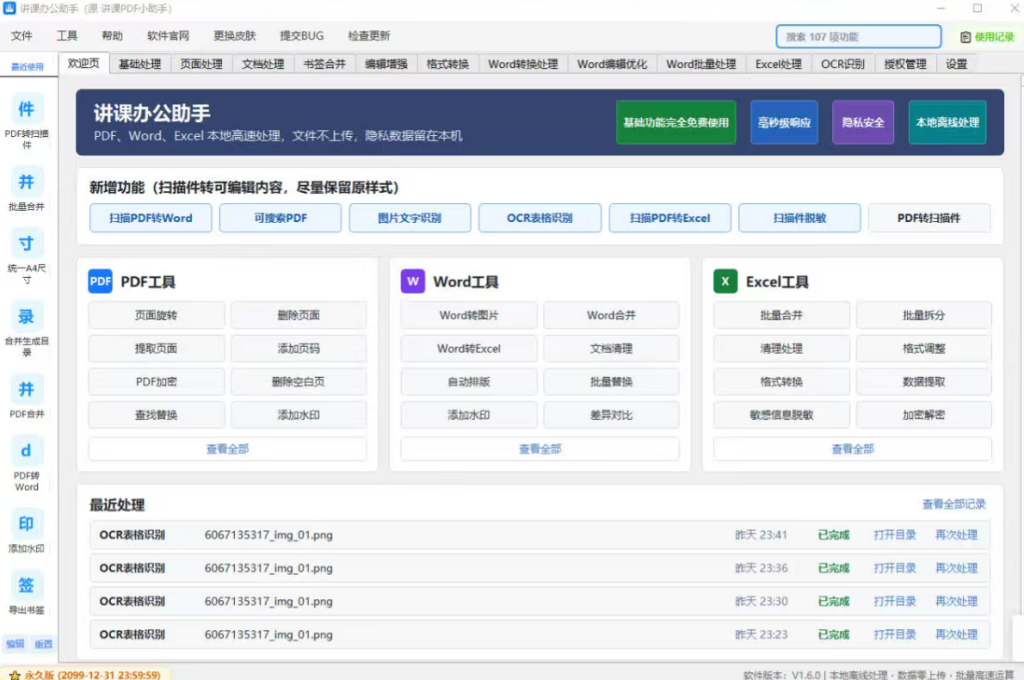Click 再次处理 for the 23:36 record

tap(956, 568)
